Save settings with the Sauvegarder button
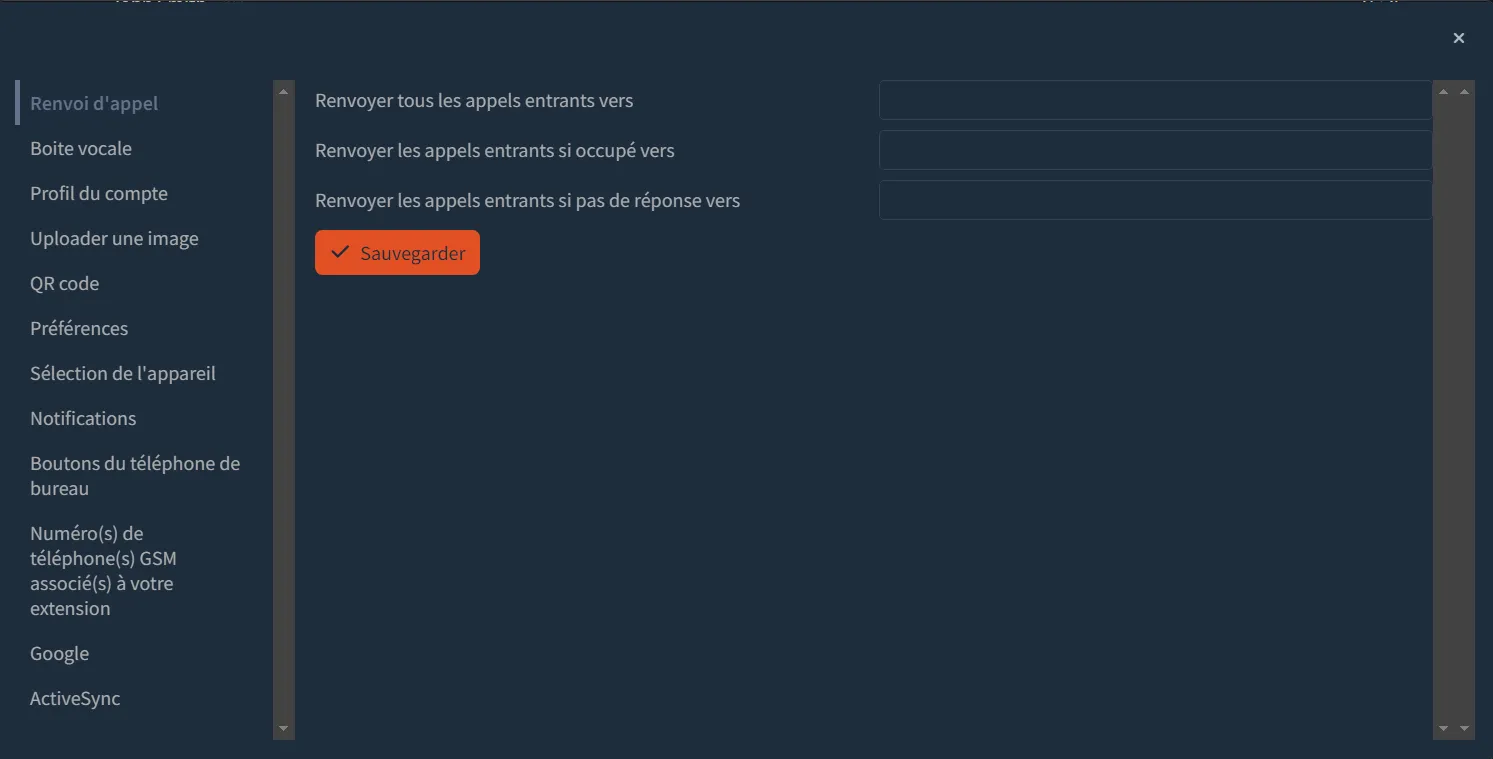 (397, 252)
